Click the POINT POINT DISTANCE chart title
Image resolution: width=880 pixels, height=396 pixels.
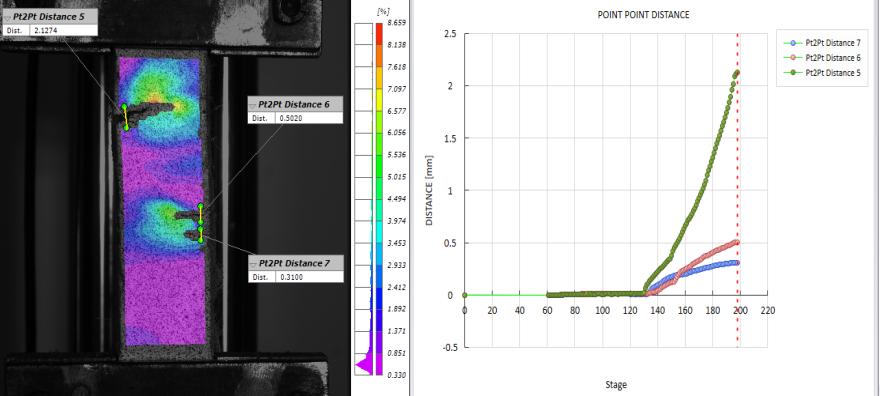click(x=643, y=16)
